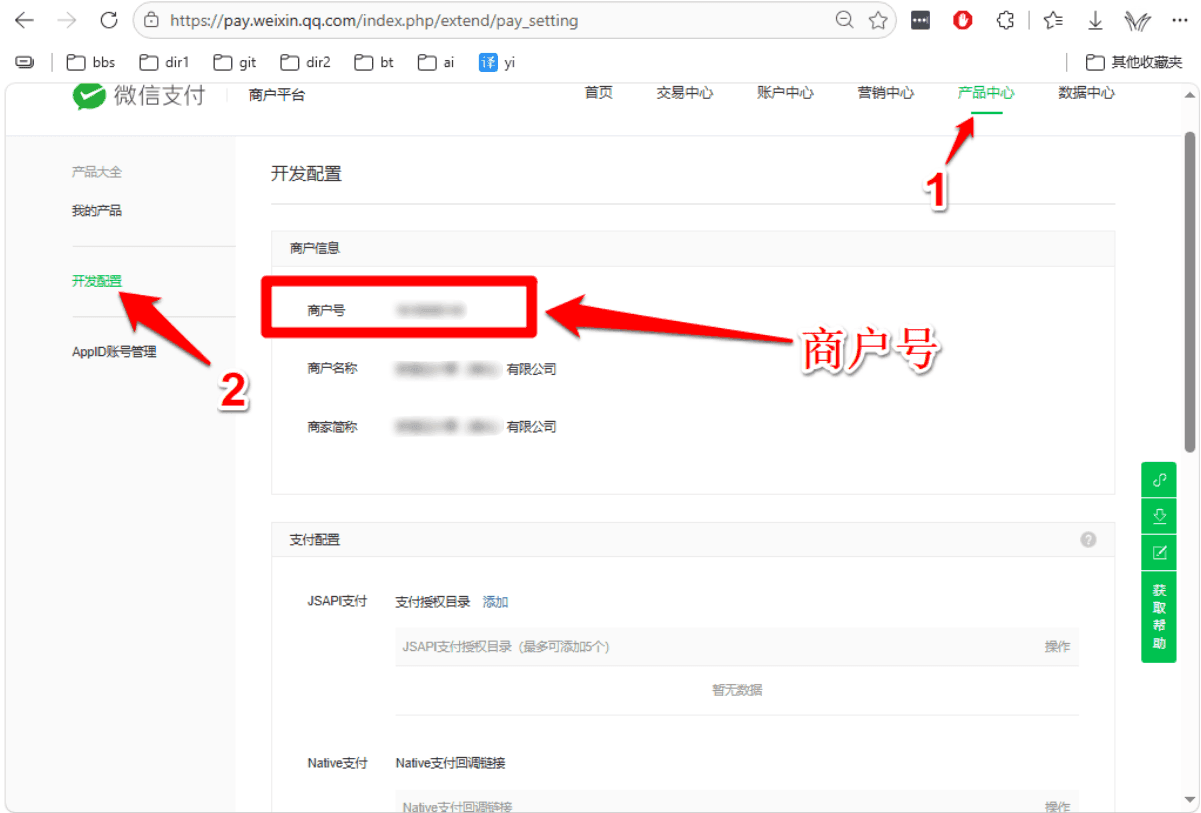Image resolution: width=1201 pixels, height=813 pixels.
Task: Open the browser three-dot settings menu
Action: pyautogui.click(x=1178, y=20)
